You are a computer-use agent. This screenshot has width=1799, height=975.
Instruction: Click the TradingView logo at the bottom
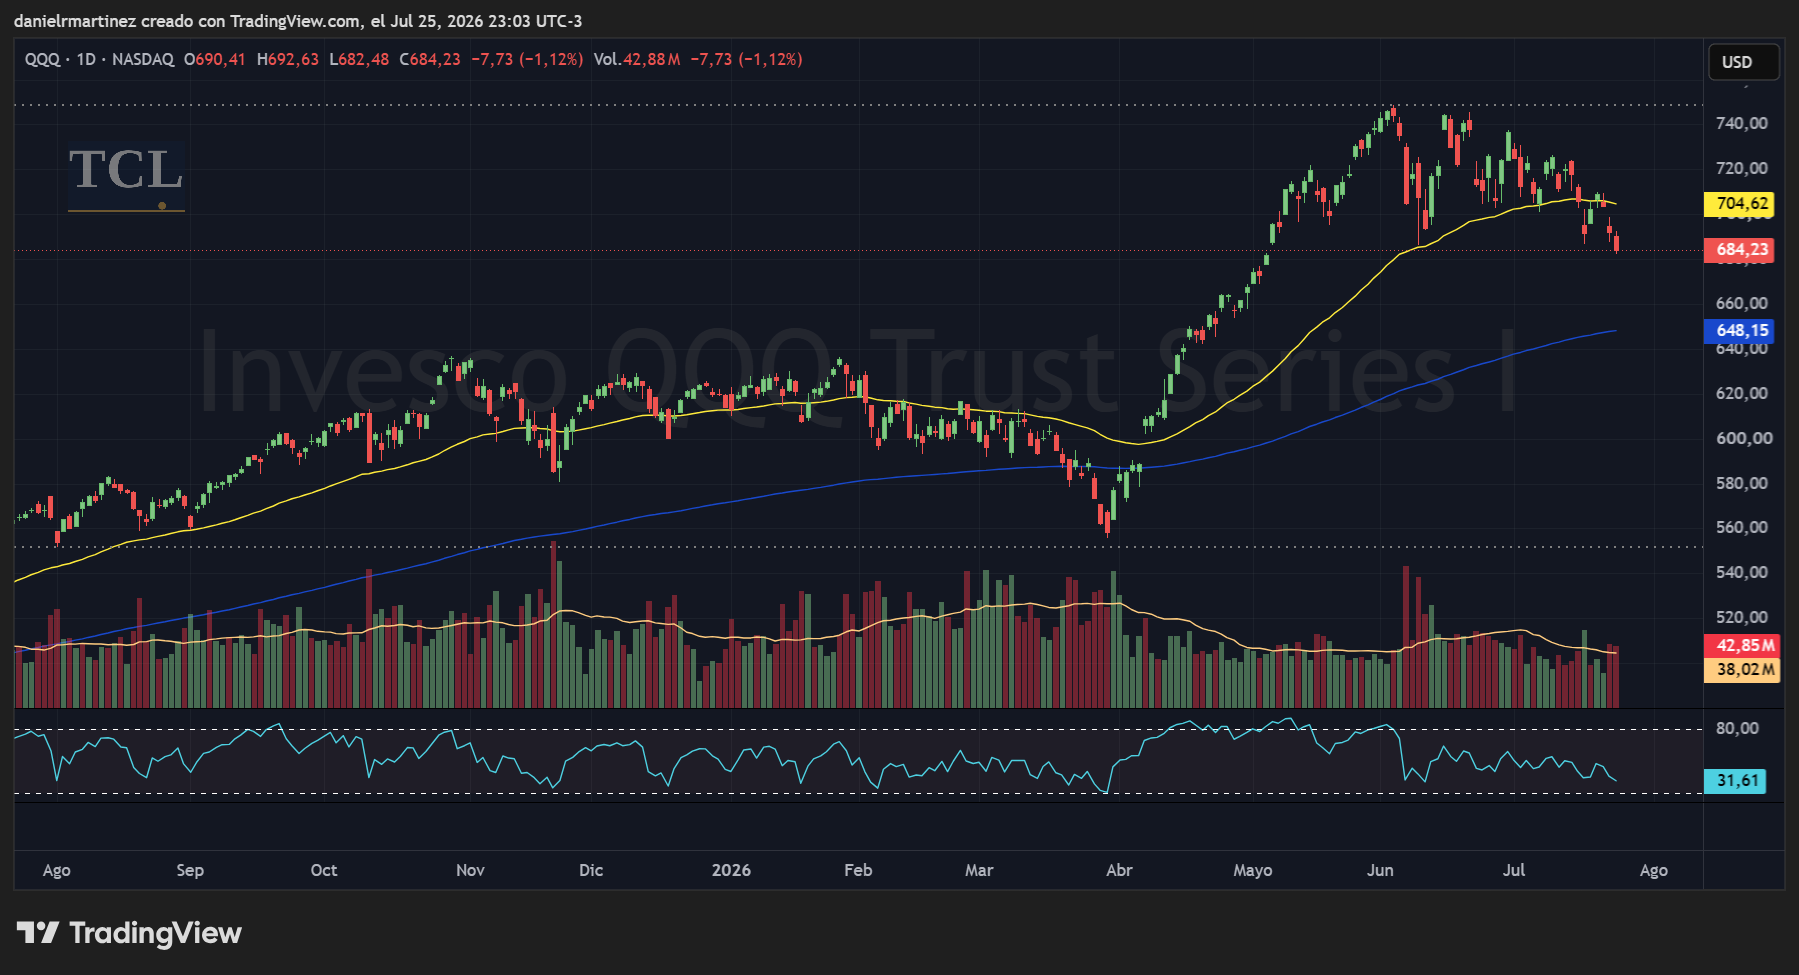pos(129,933)
